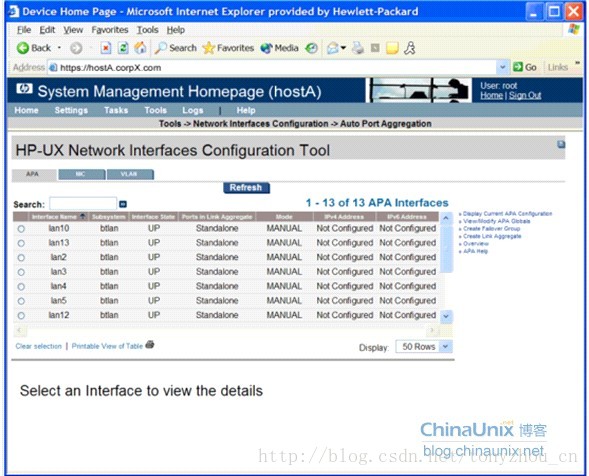
Task: Select the lan4 radio button
Action: [x=21, y=287]
